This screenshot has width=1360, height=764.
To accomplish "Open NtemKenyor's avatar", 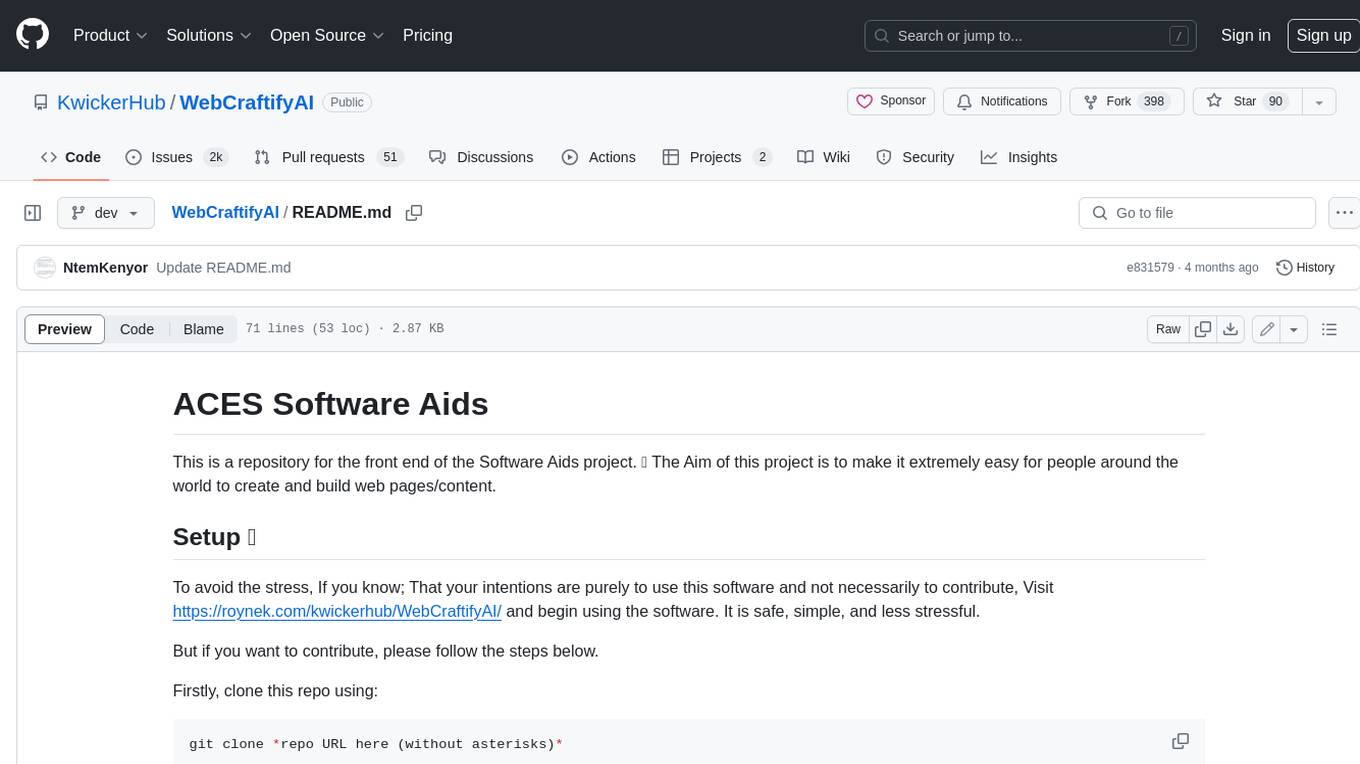I will tap(45, 268).
